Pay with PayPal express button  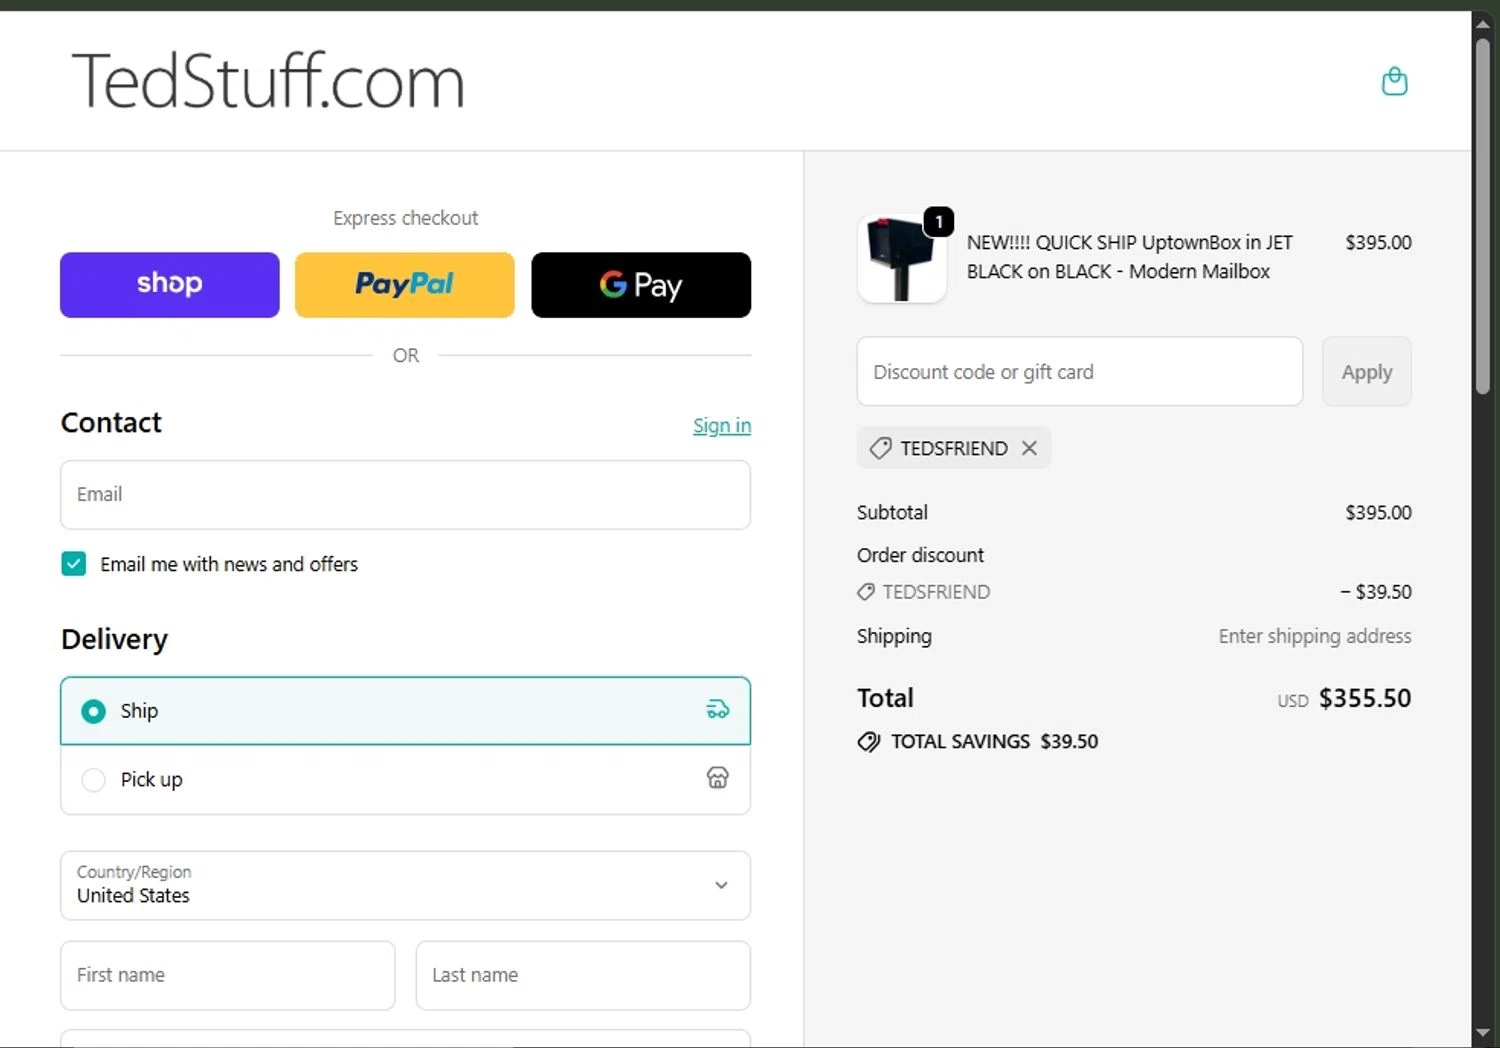click(405, 285)
